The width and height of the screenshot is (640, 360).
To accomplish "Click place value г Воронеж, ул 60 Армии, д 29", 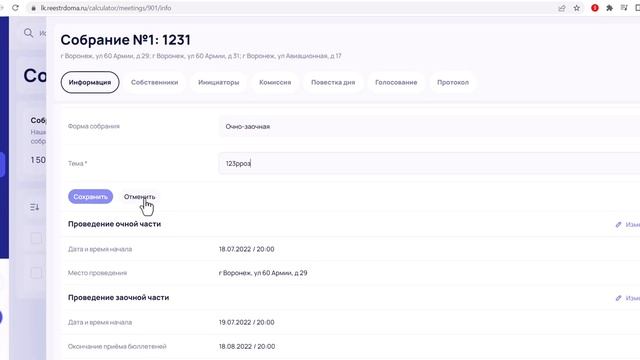I will pos(263,273).
